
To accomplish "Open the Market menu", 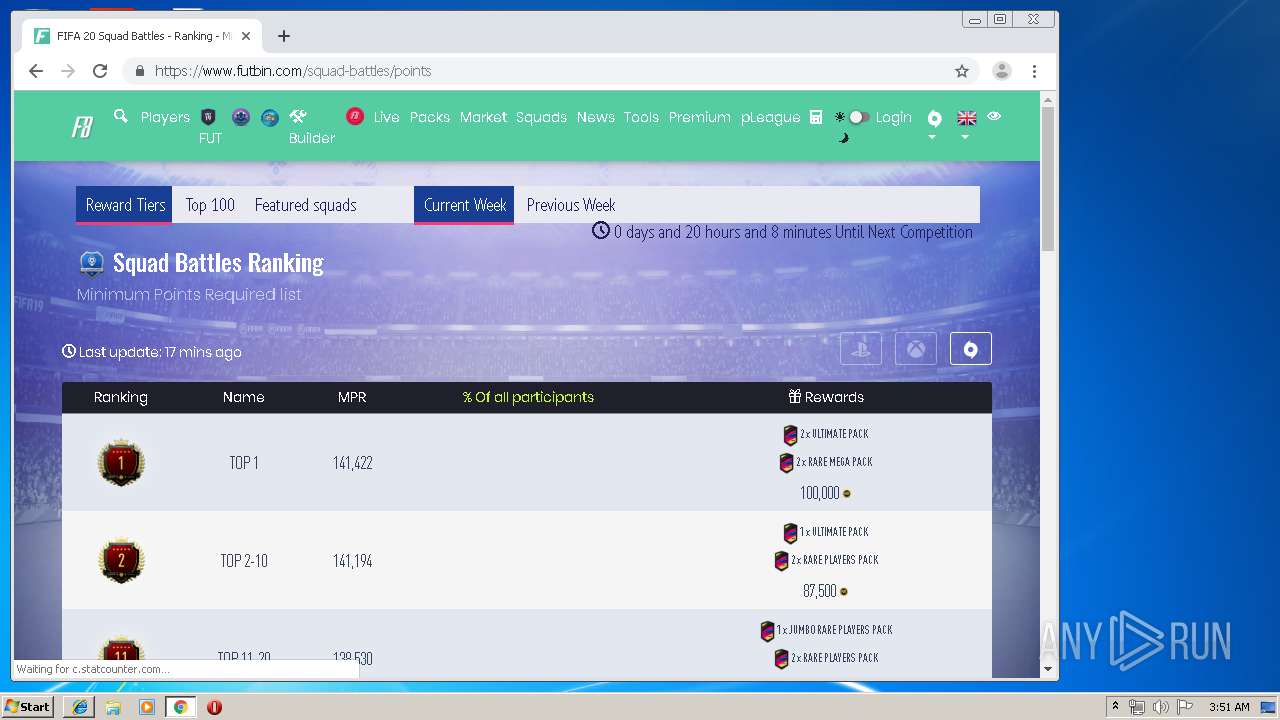I will pyautogui.click(x=483, y=117).
